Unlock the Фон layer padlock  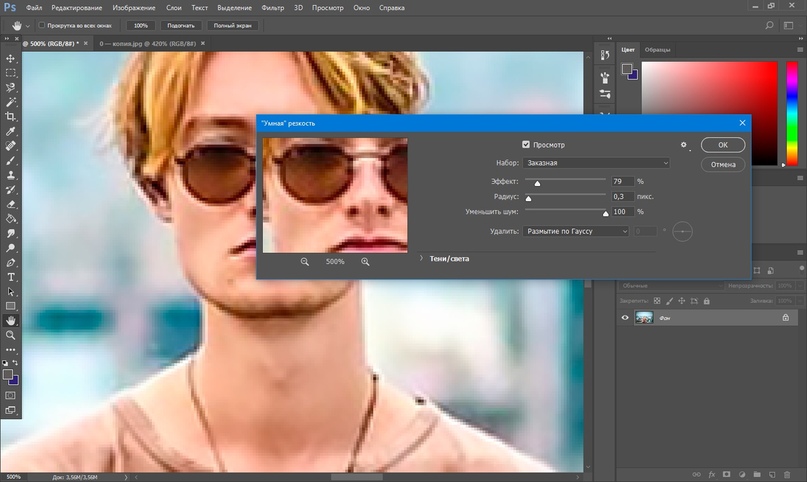[x=785, y=318]
